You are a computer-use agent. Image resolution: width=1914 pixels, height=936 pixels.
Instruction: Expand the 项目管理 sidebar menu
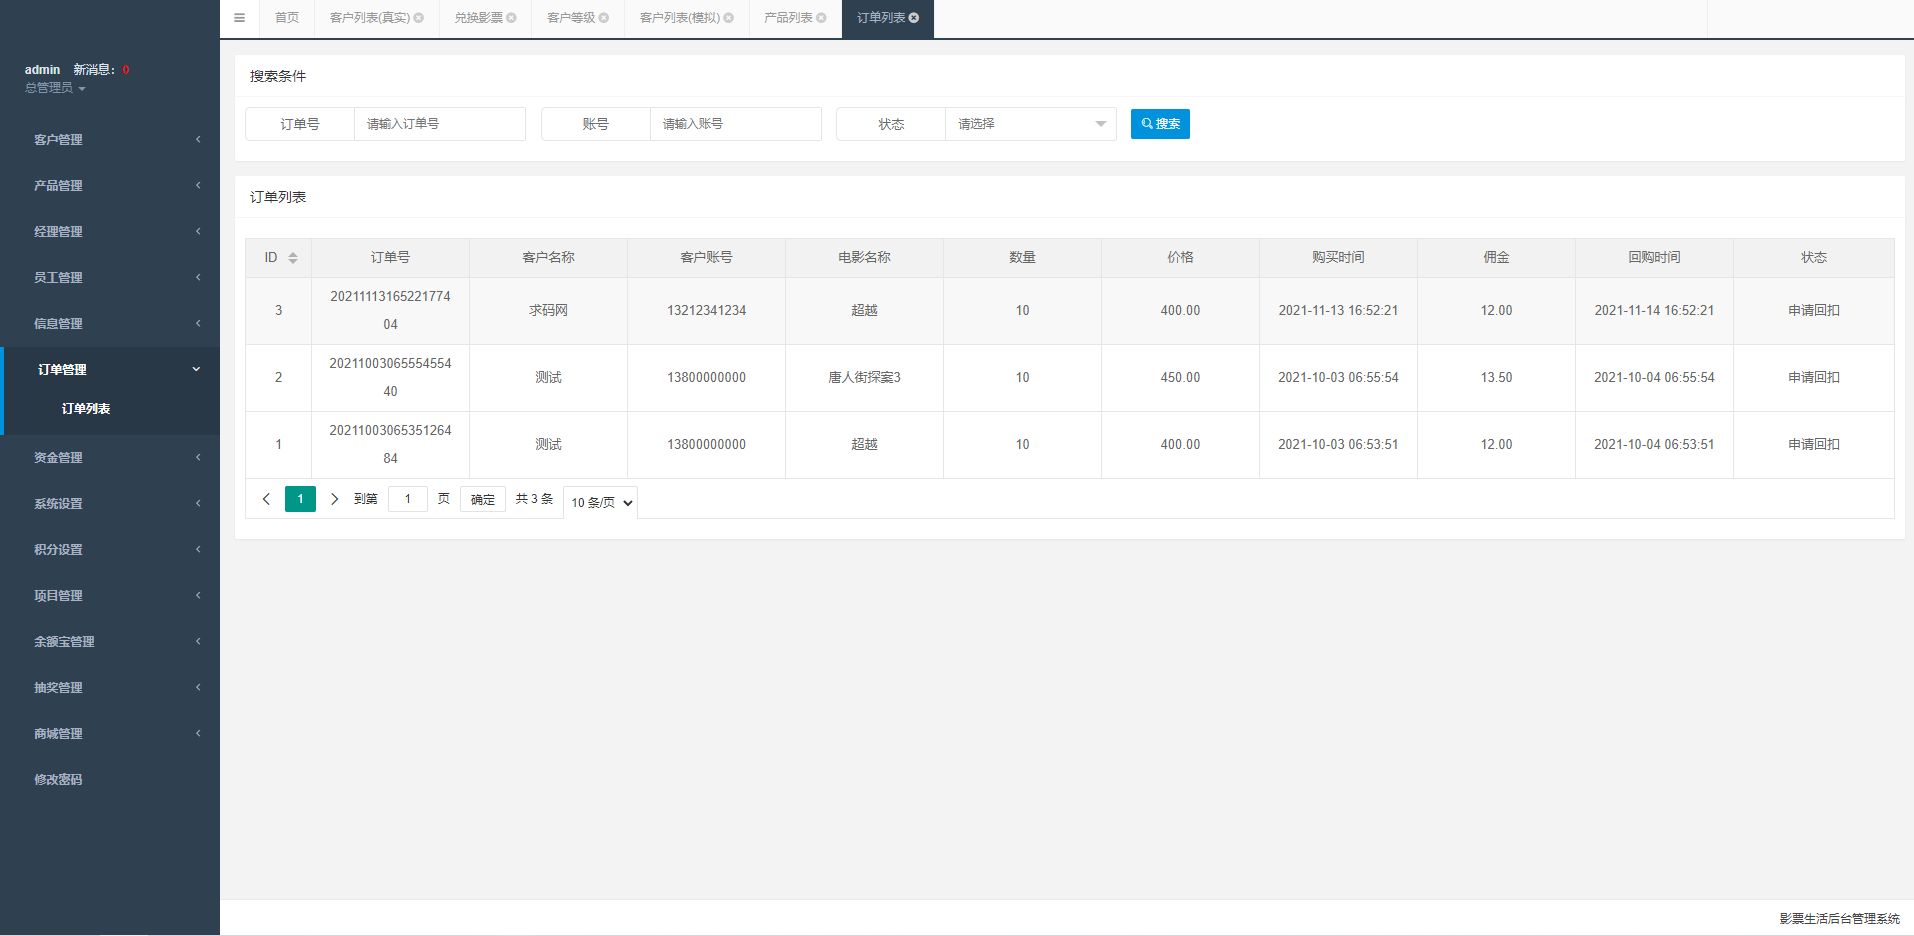pos(110,596)
